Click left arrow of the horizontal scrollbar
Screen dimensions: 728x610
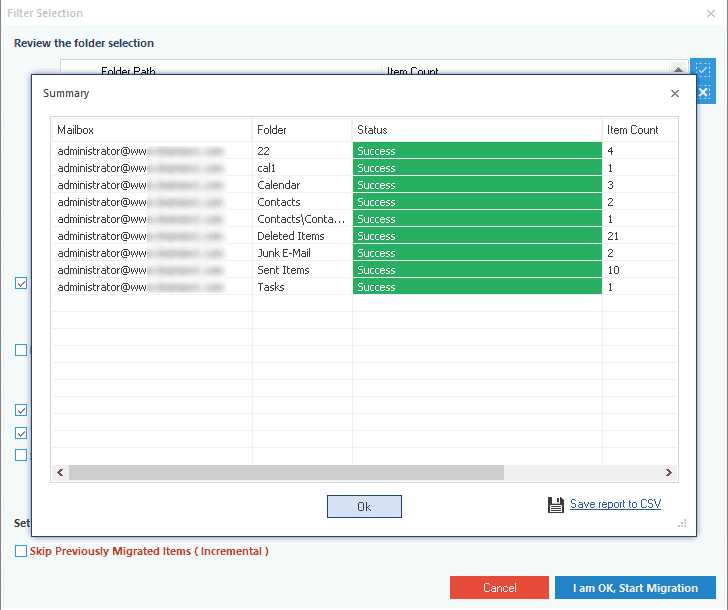pos(60,473)
